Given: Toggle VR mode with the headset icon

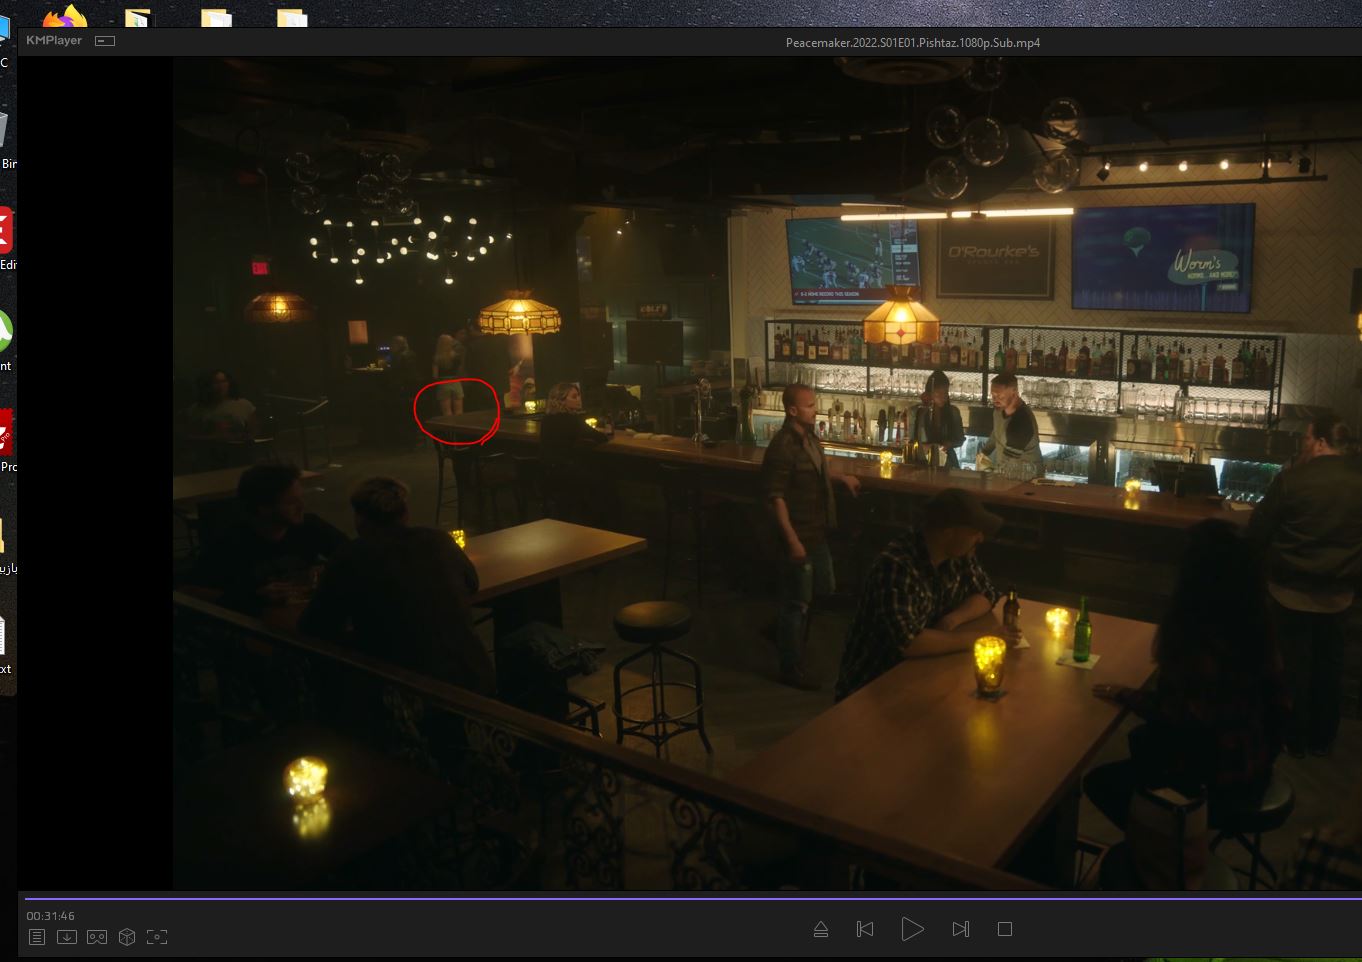Looking at the screenshot, I should pyautogui.click(x=97, y=937).
